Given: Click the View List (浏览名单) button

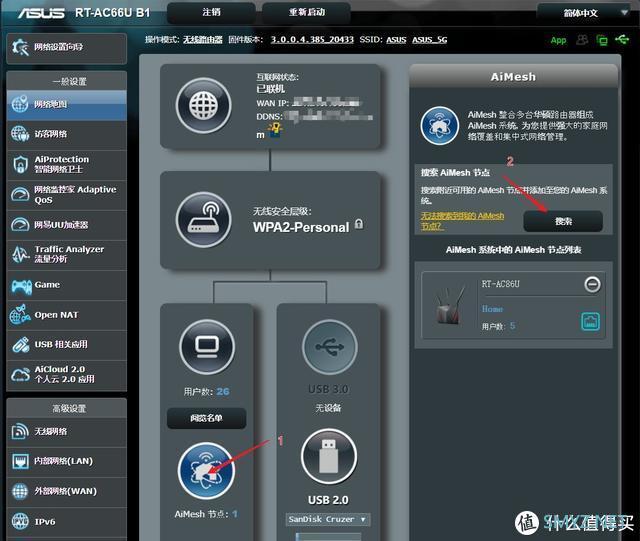Looking at the screenshot, I should 207,418.
